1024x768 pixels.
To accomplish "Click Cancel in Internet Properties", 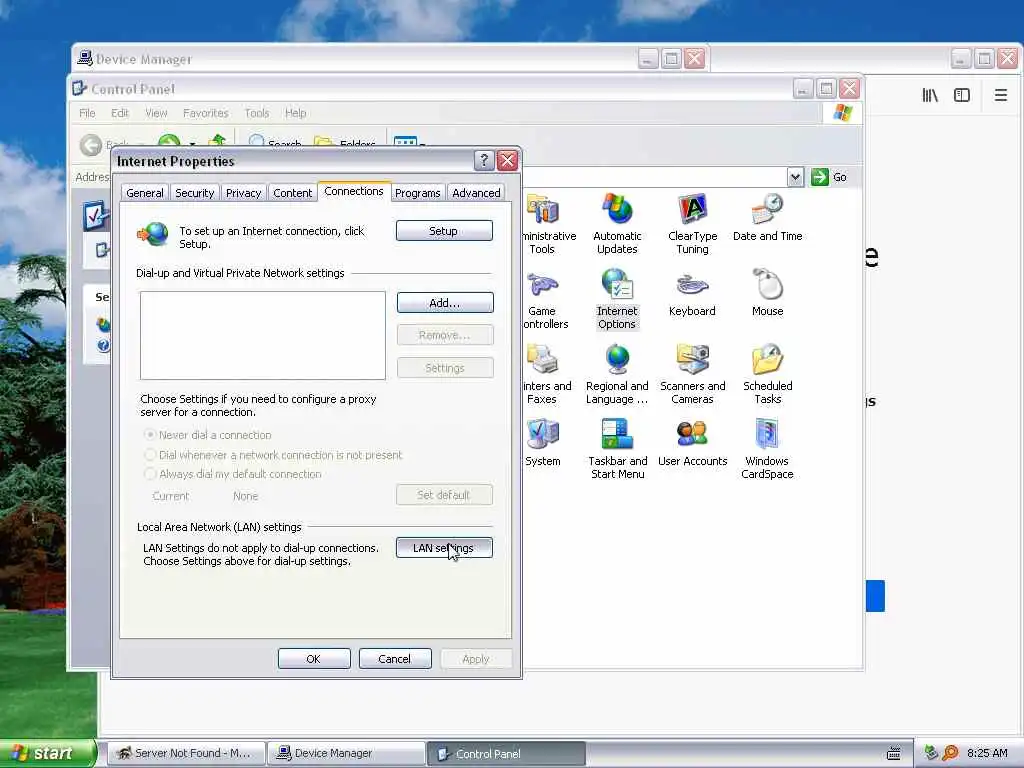I will click(x=395, y=658).
